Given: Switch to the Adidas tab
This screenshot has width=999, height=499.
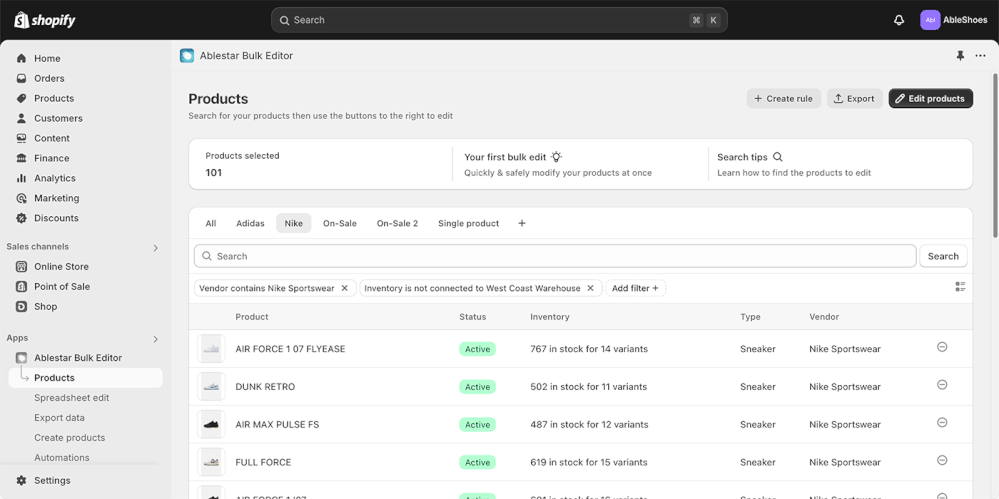Looking at the screenshot, I should [x=250, y=224].
